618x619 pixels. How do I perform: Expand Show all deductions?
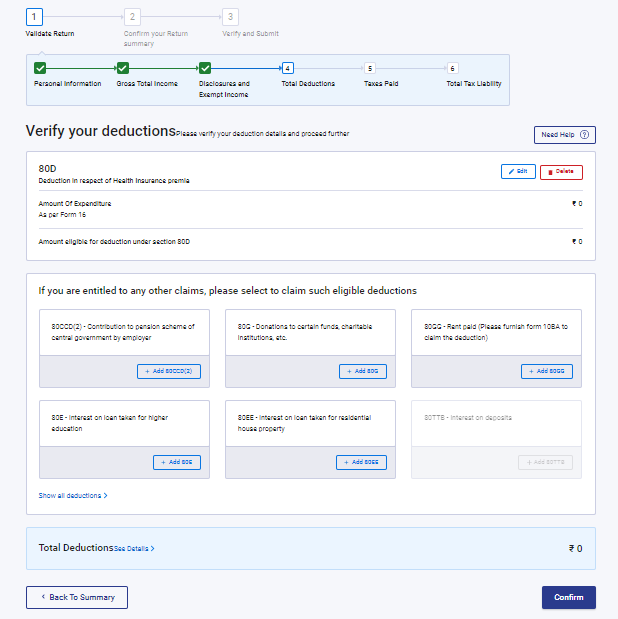click(73, 495)
